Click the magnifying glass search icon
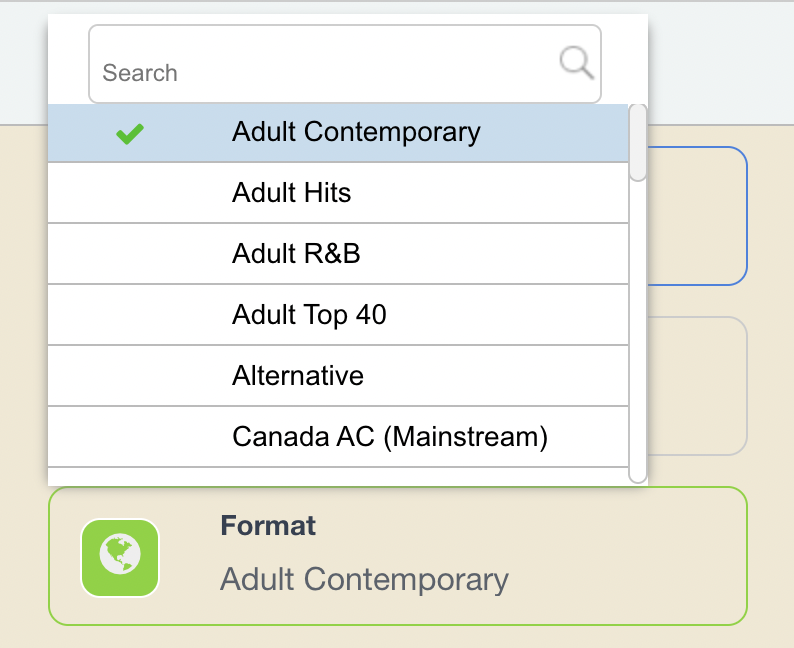Viewport: 794px width, 648px height. (576, 63)
